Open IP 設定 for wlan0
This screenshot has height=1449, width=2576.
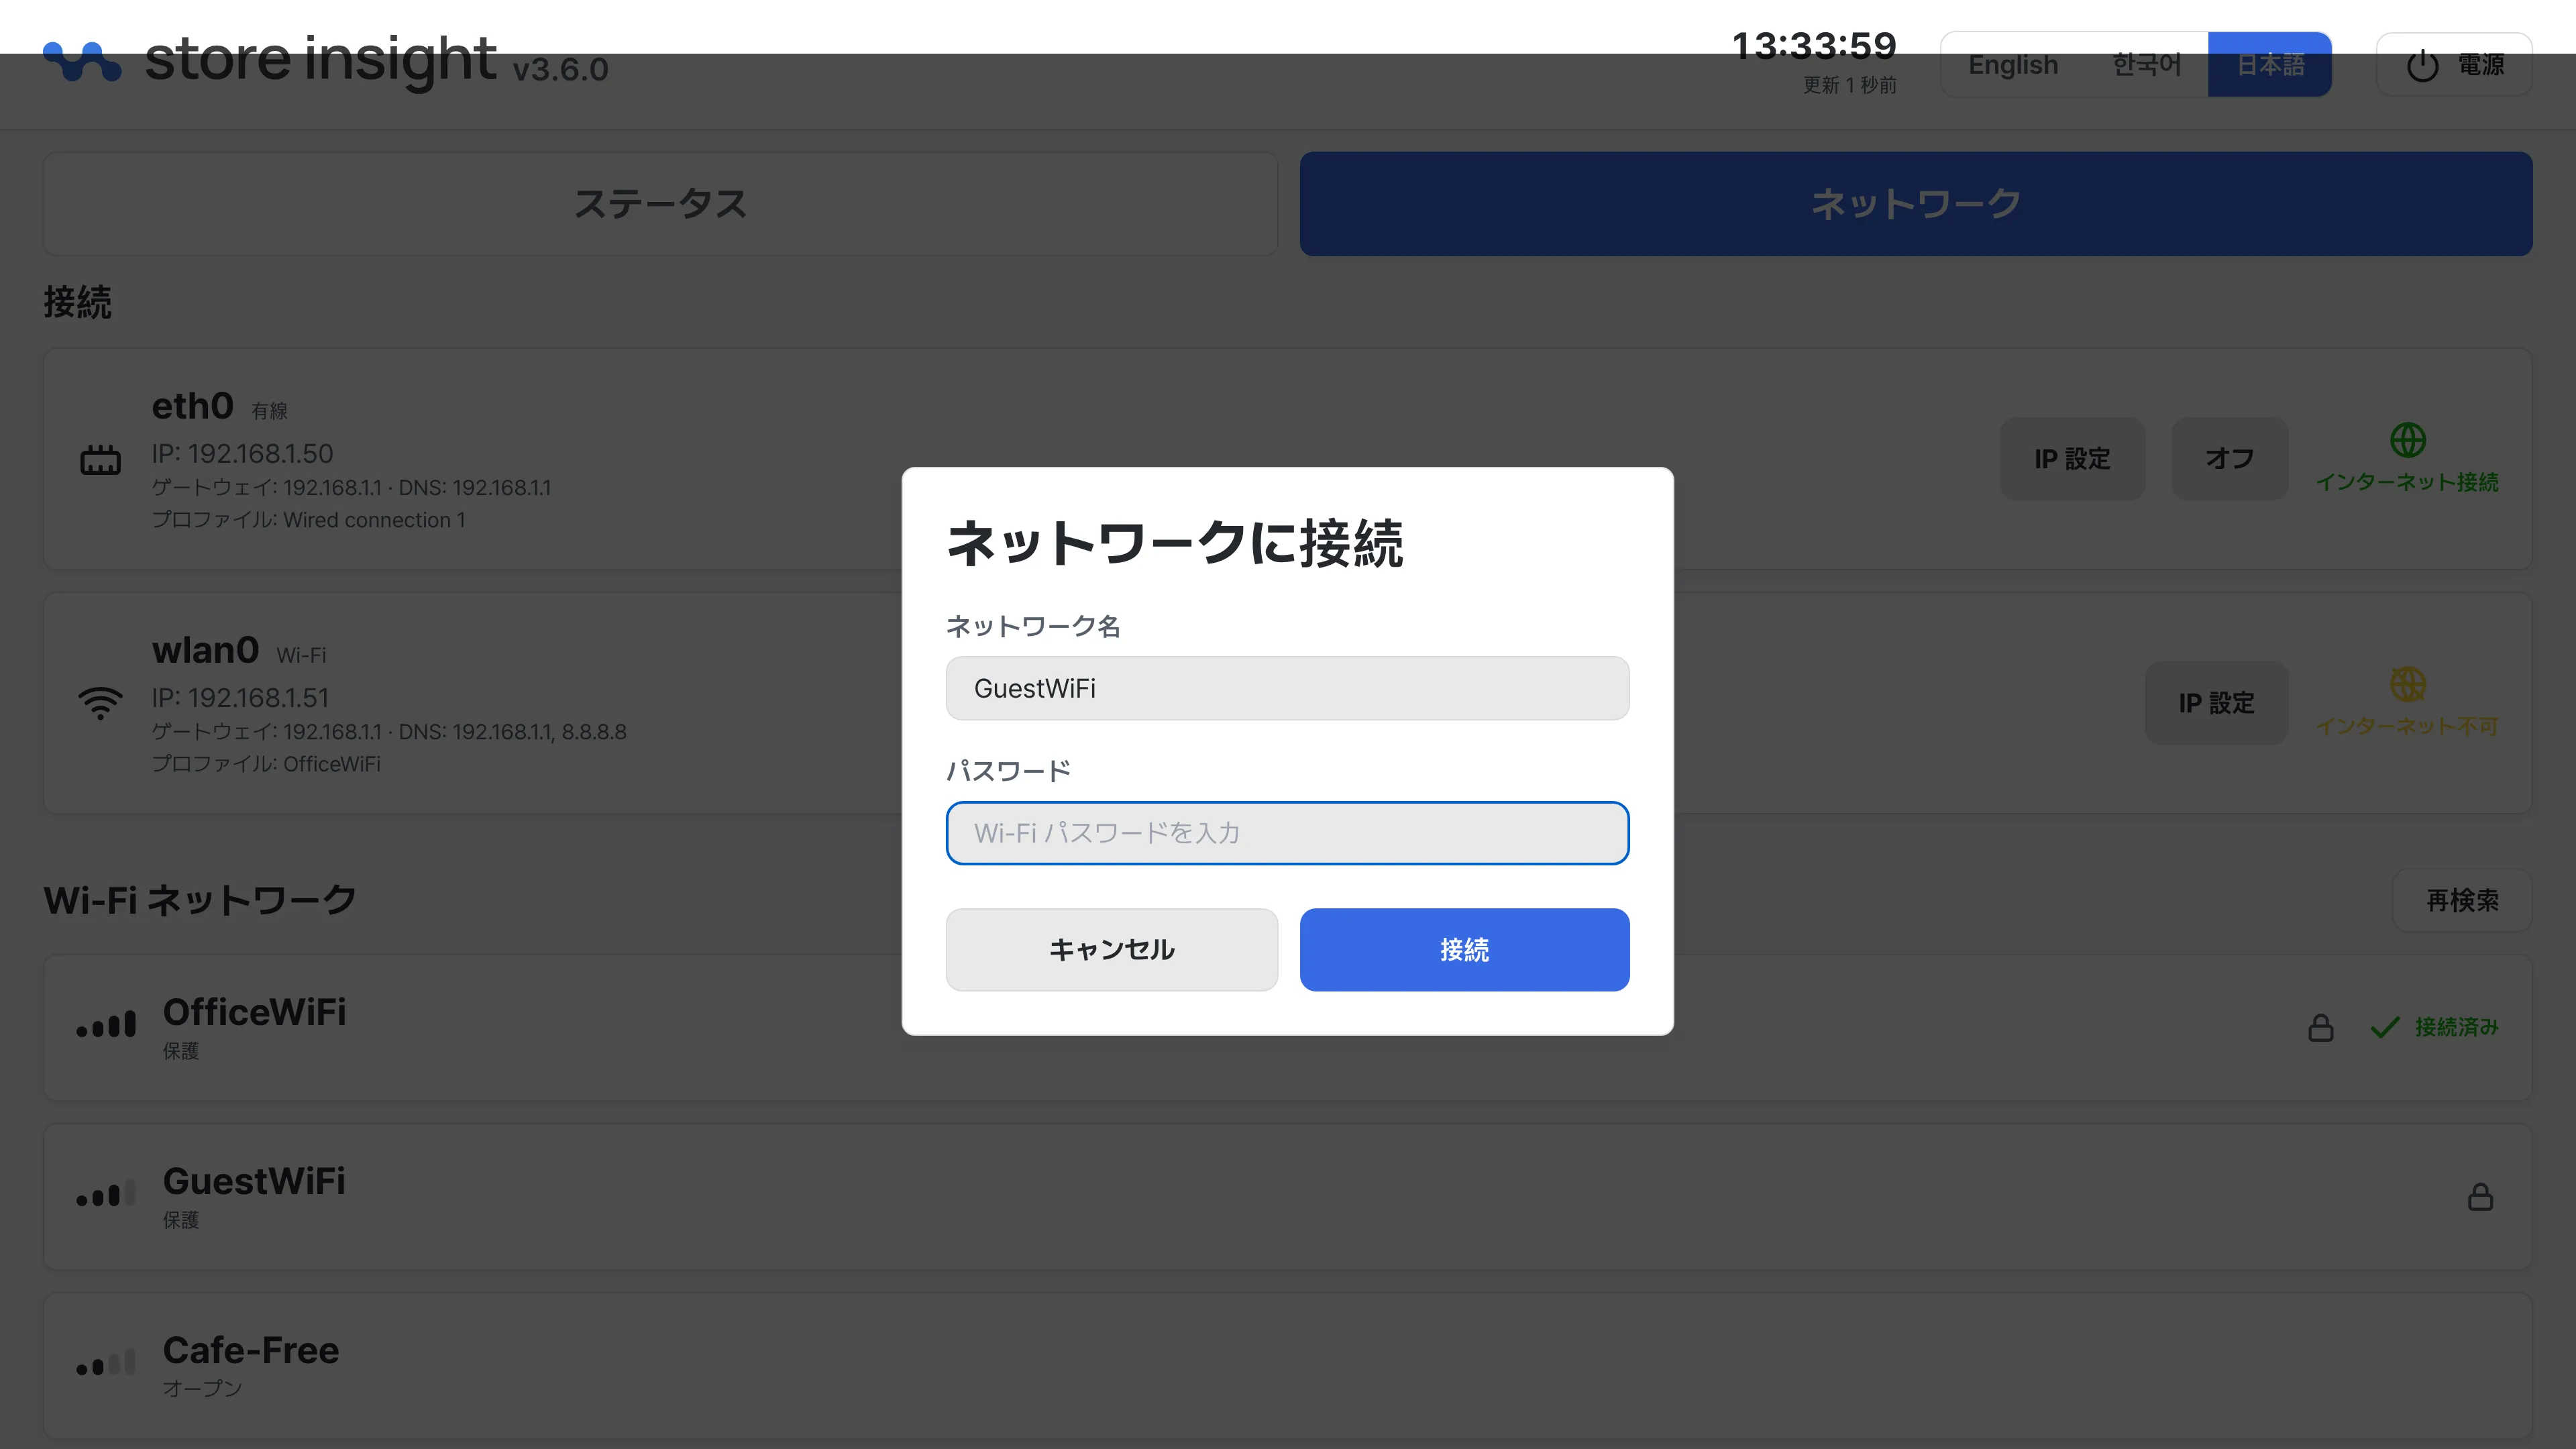(x=2216, y=703)
